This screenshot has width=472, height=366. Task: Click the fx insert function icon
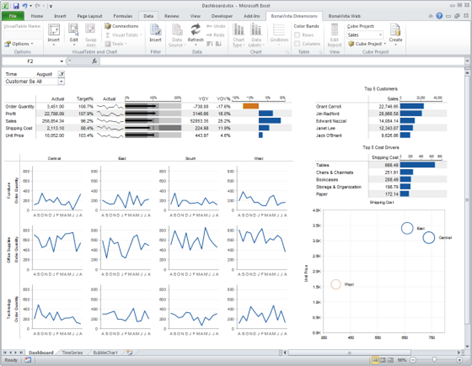[x=95, y=61]
